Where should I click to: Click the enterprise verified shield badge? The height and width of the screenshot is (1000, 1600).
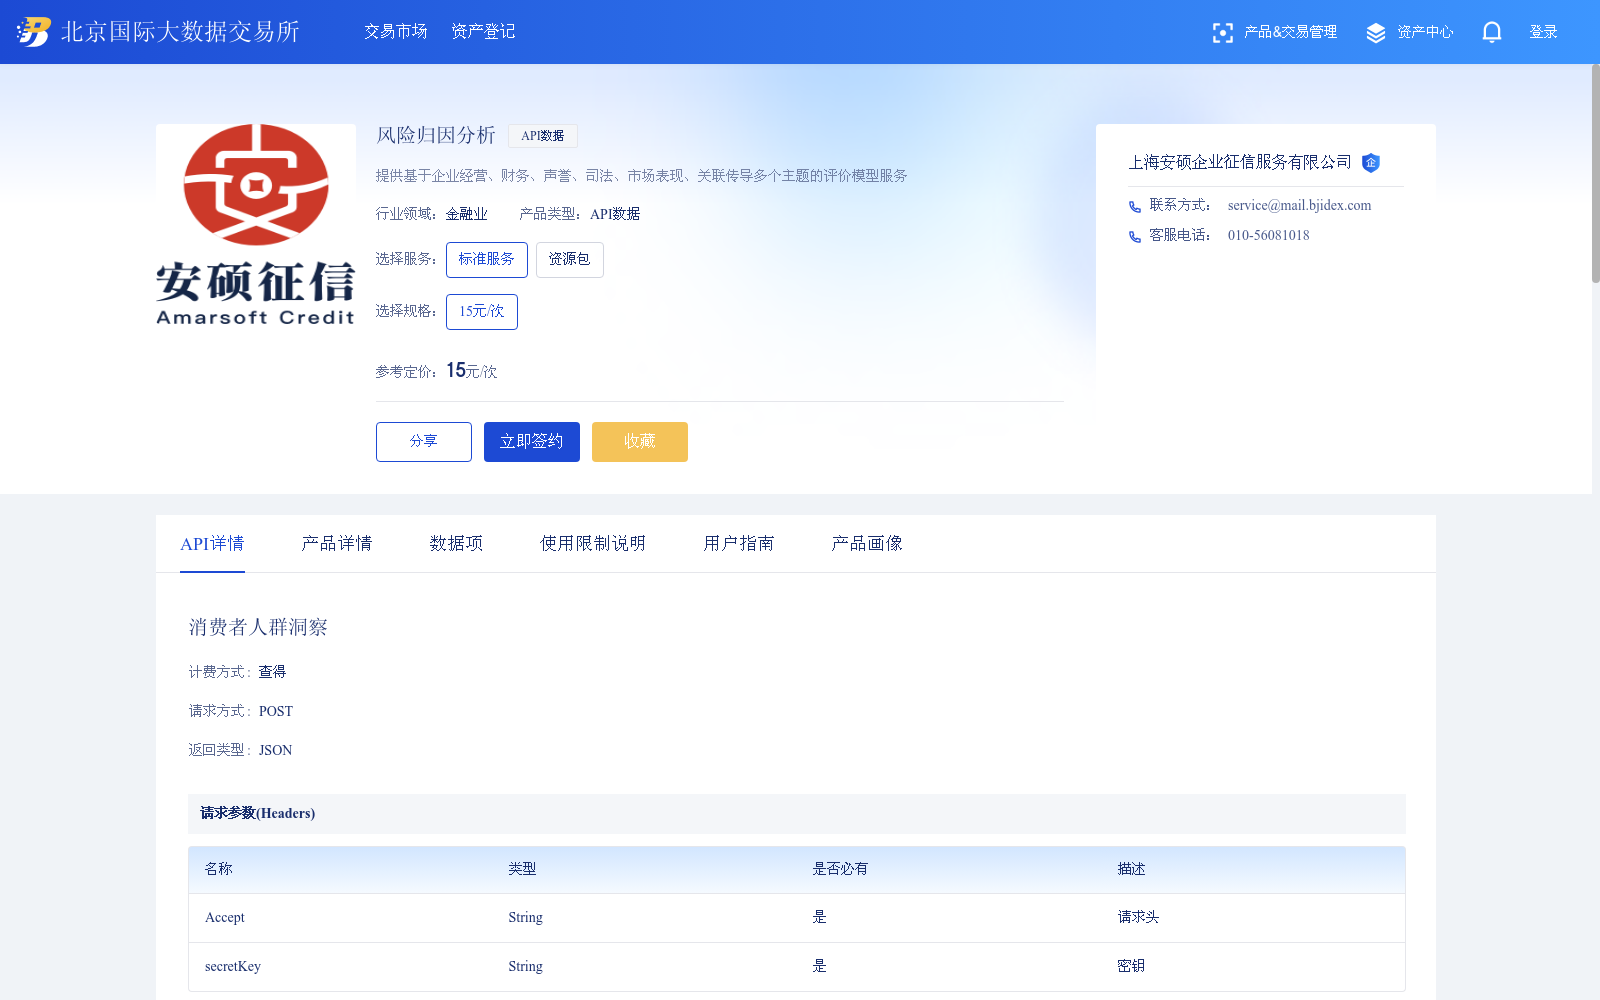(x=1371, y=163)
